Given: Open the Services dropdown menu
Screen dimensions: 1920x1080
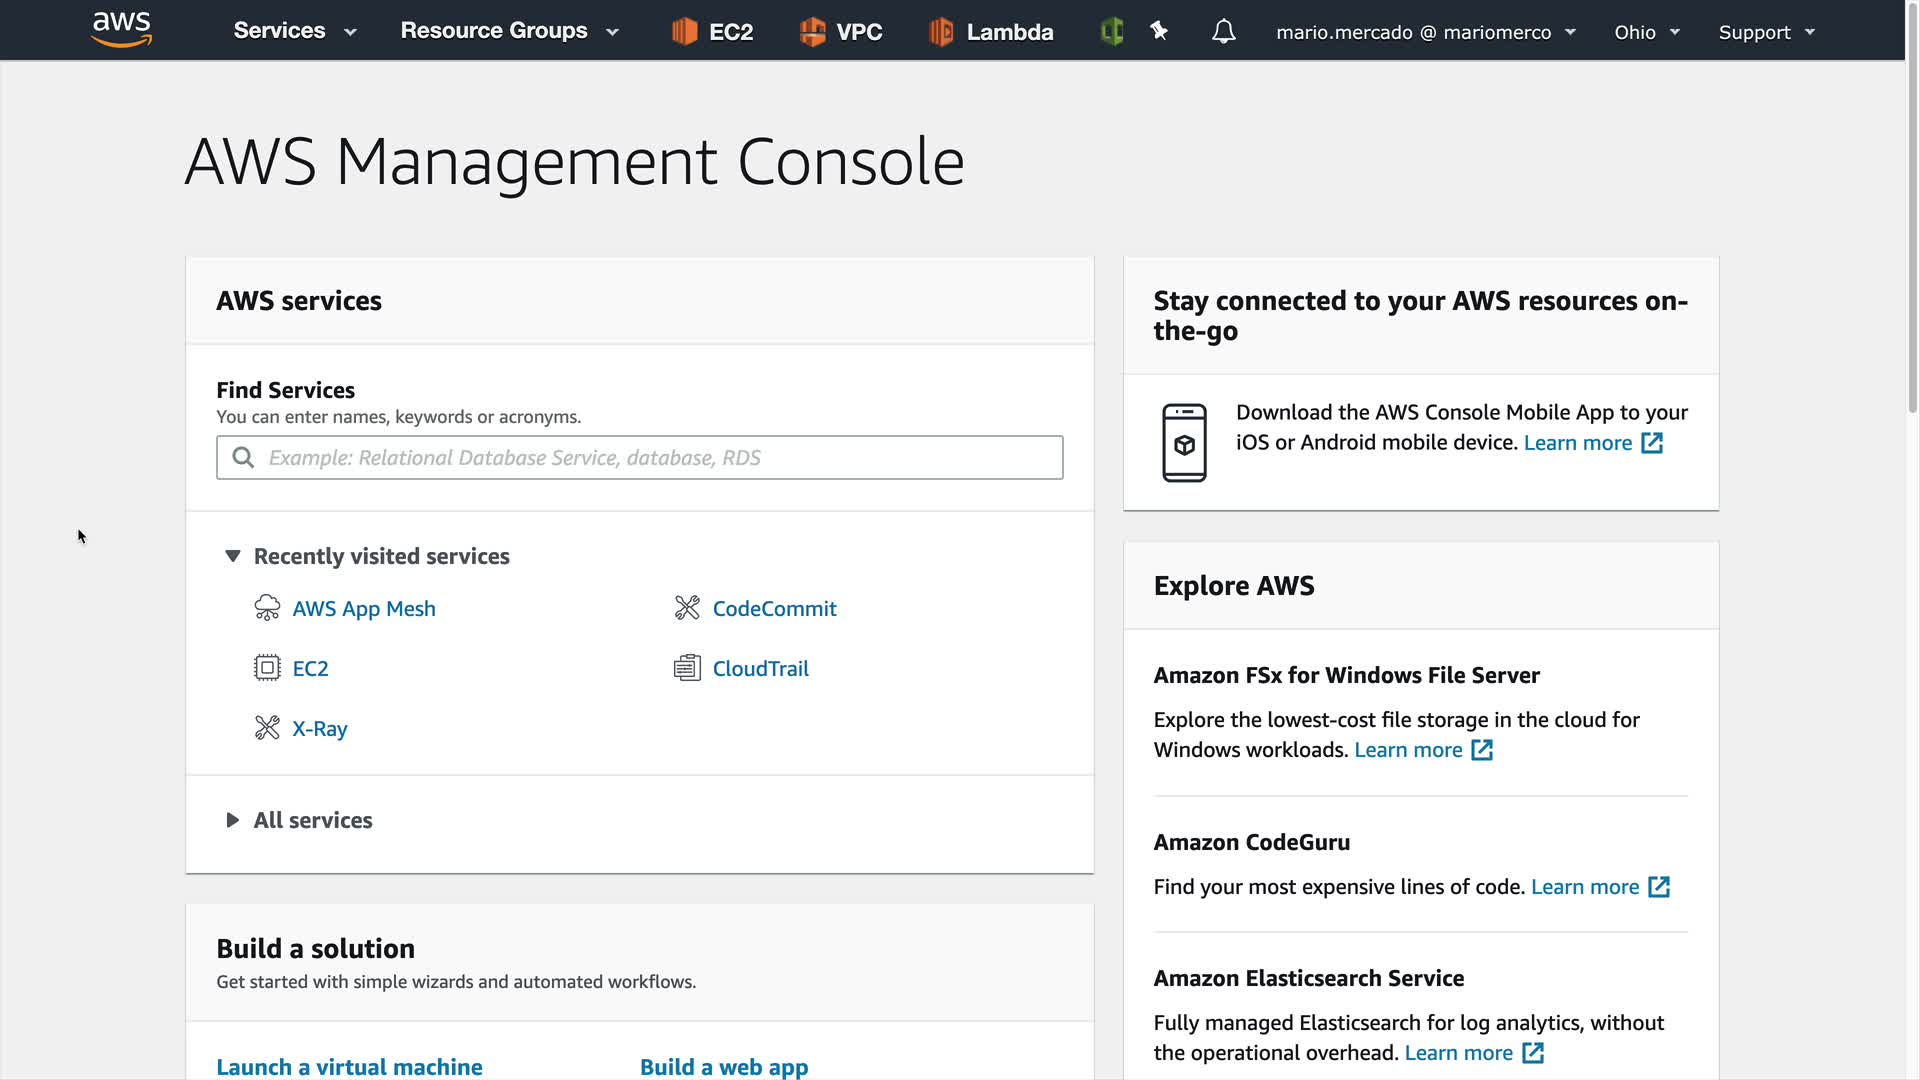Looking at the screenshot, I should [x=294, y=31].
